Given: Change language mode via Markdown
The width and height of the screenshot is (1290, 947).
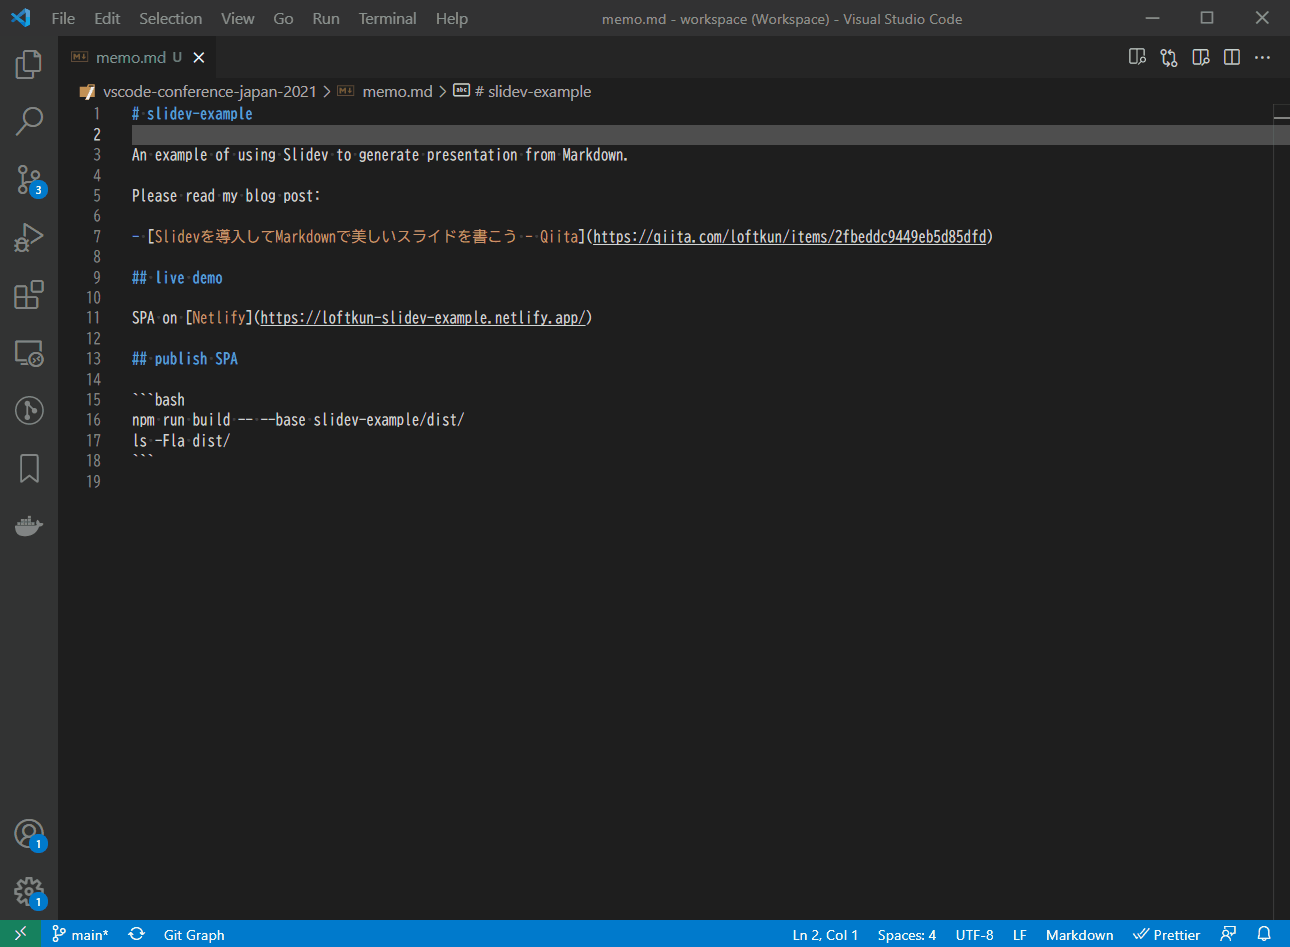Looking at the screenshot, I should click(1079, 934).
